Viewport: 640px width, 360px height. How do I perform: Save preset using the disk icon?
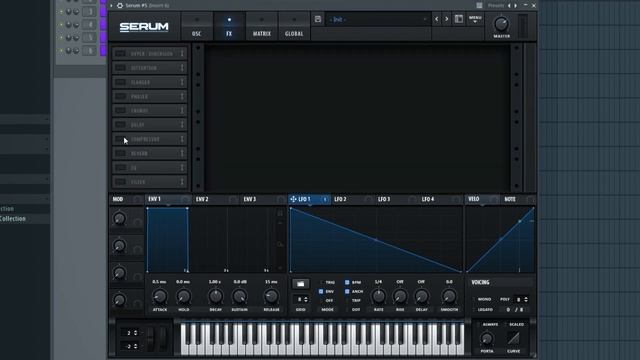pos(318,19)
